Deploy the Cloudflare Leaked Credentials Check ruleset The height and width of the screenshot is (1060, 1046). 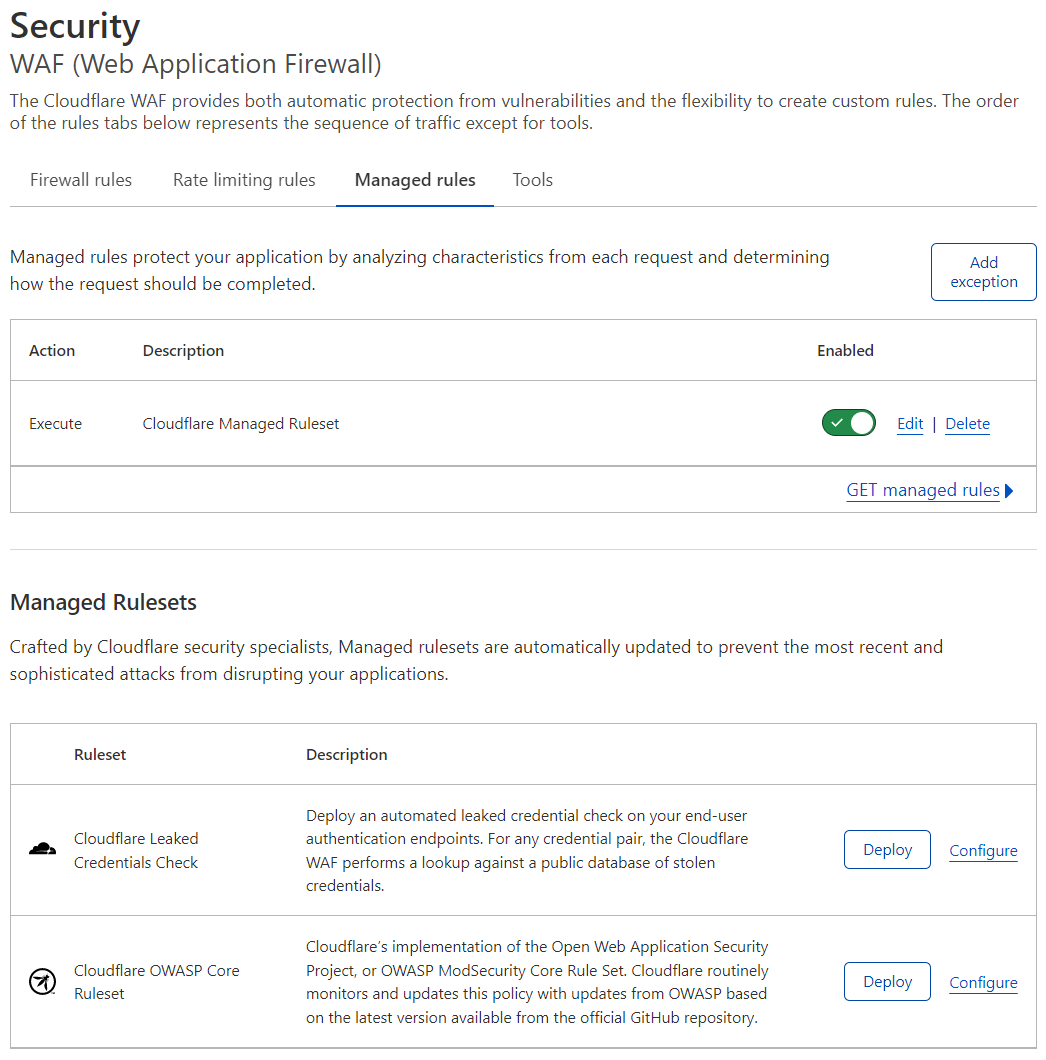[x=887, y=849]
